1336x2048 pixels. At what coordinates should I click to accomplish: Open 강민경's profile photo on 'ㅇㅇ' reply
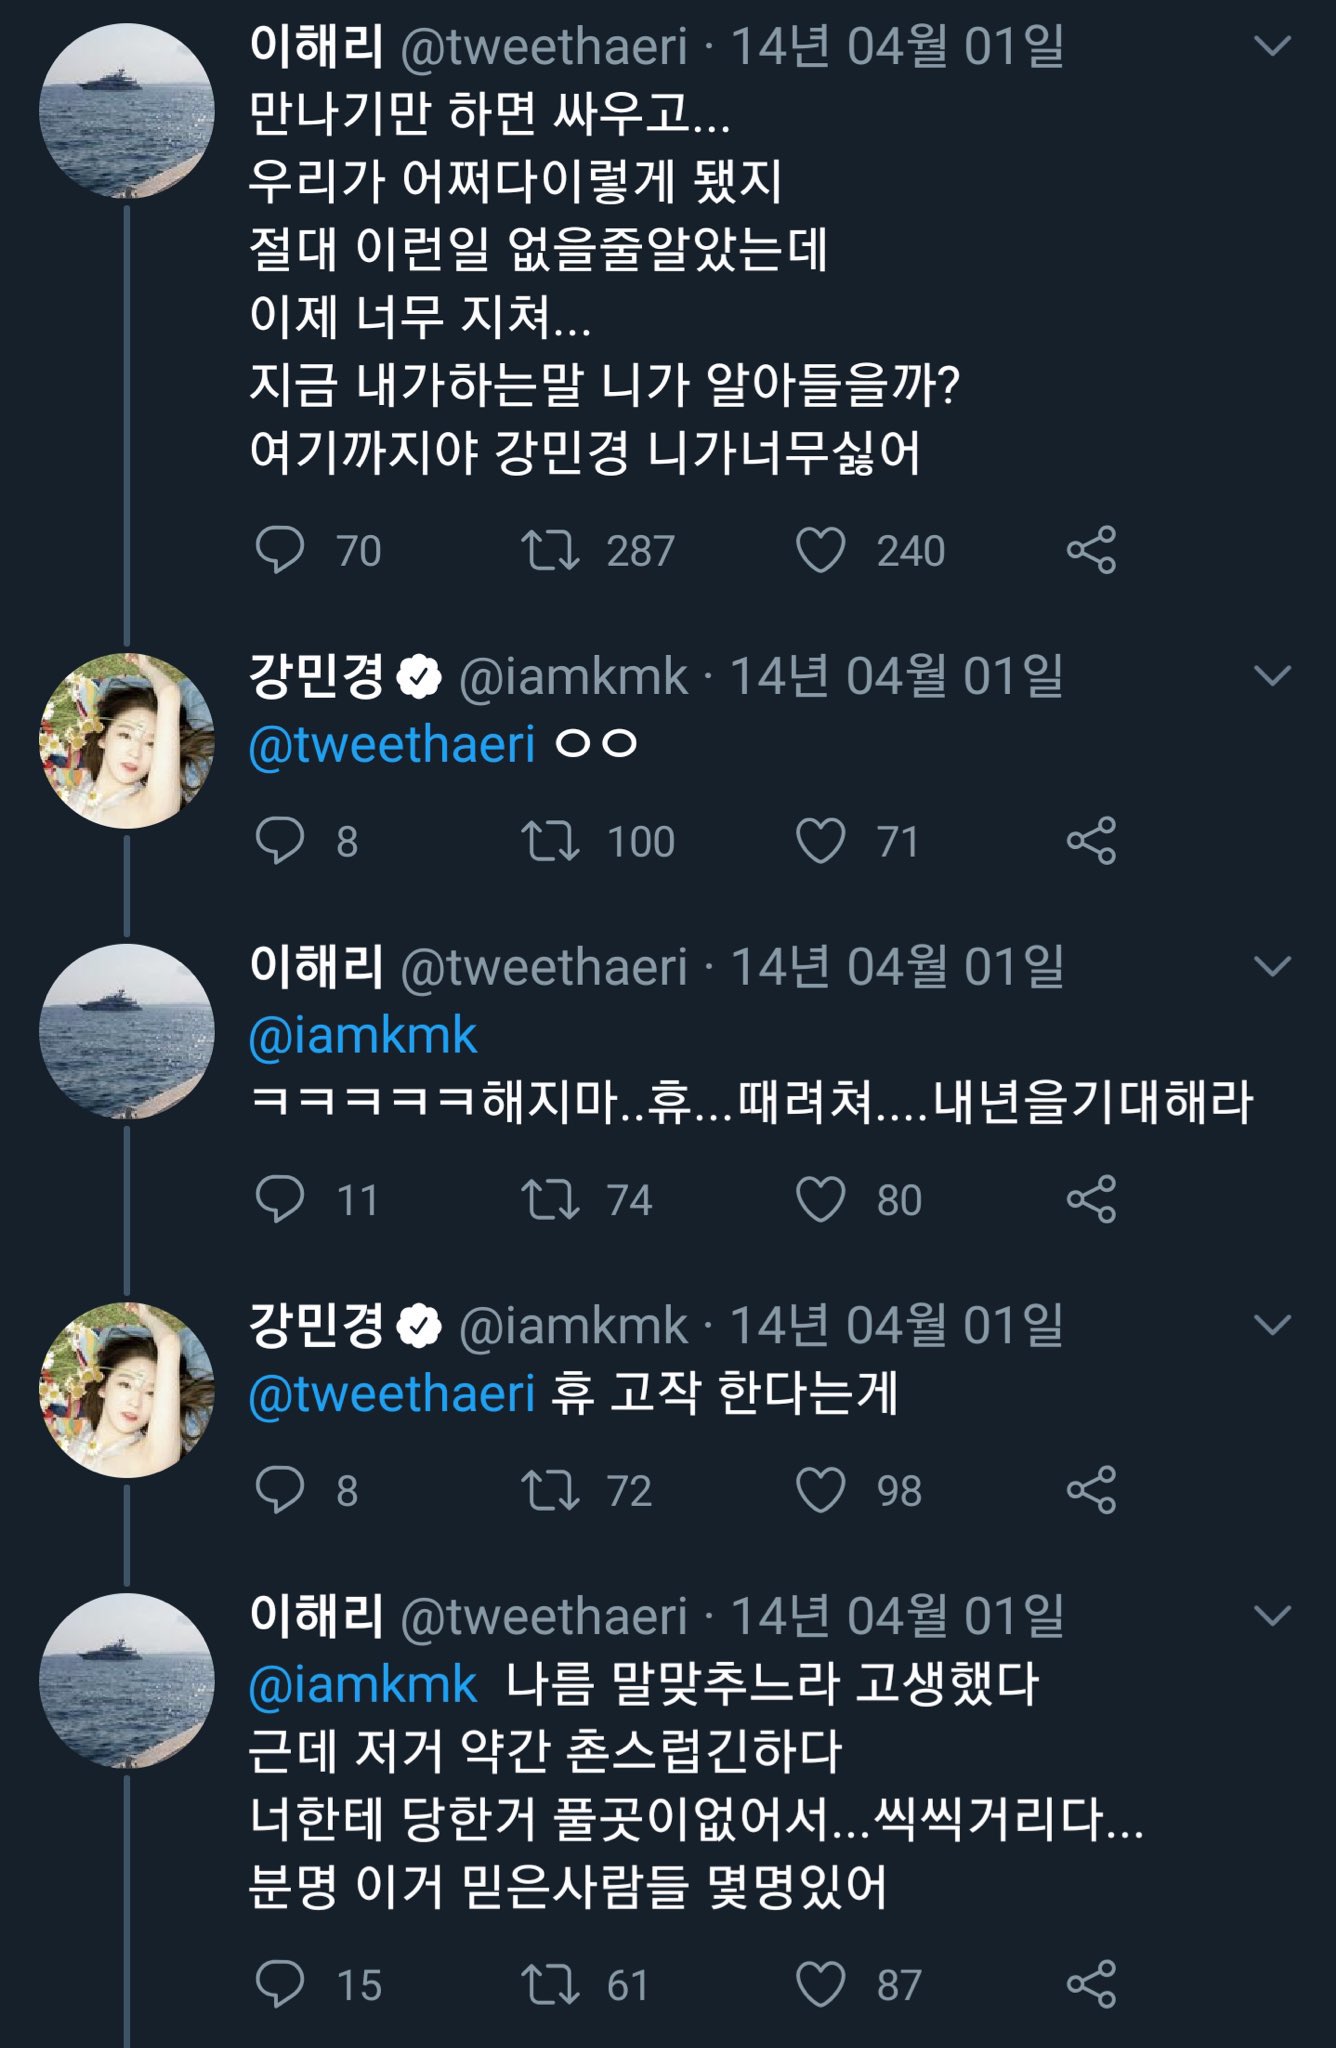coord(127,740)
